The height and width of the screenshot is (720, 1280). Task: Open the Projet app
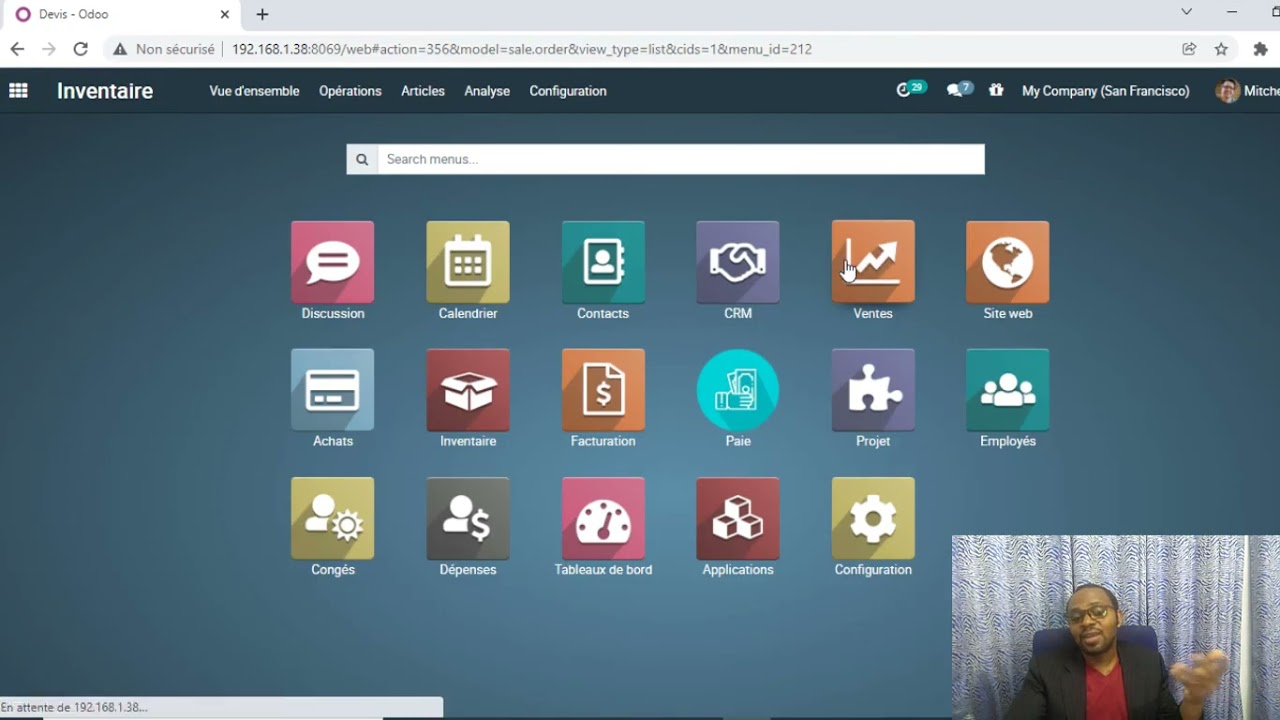coord(873,390)
